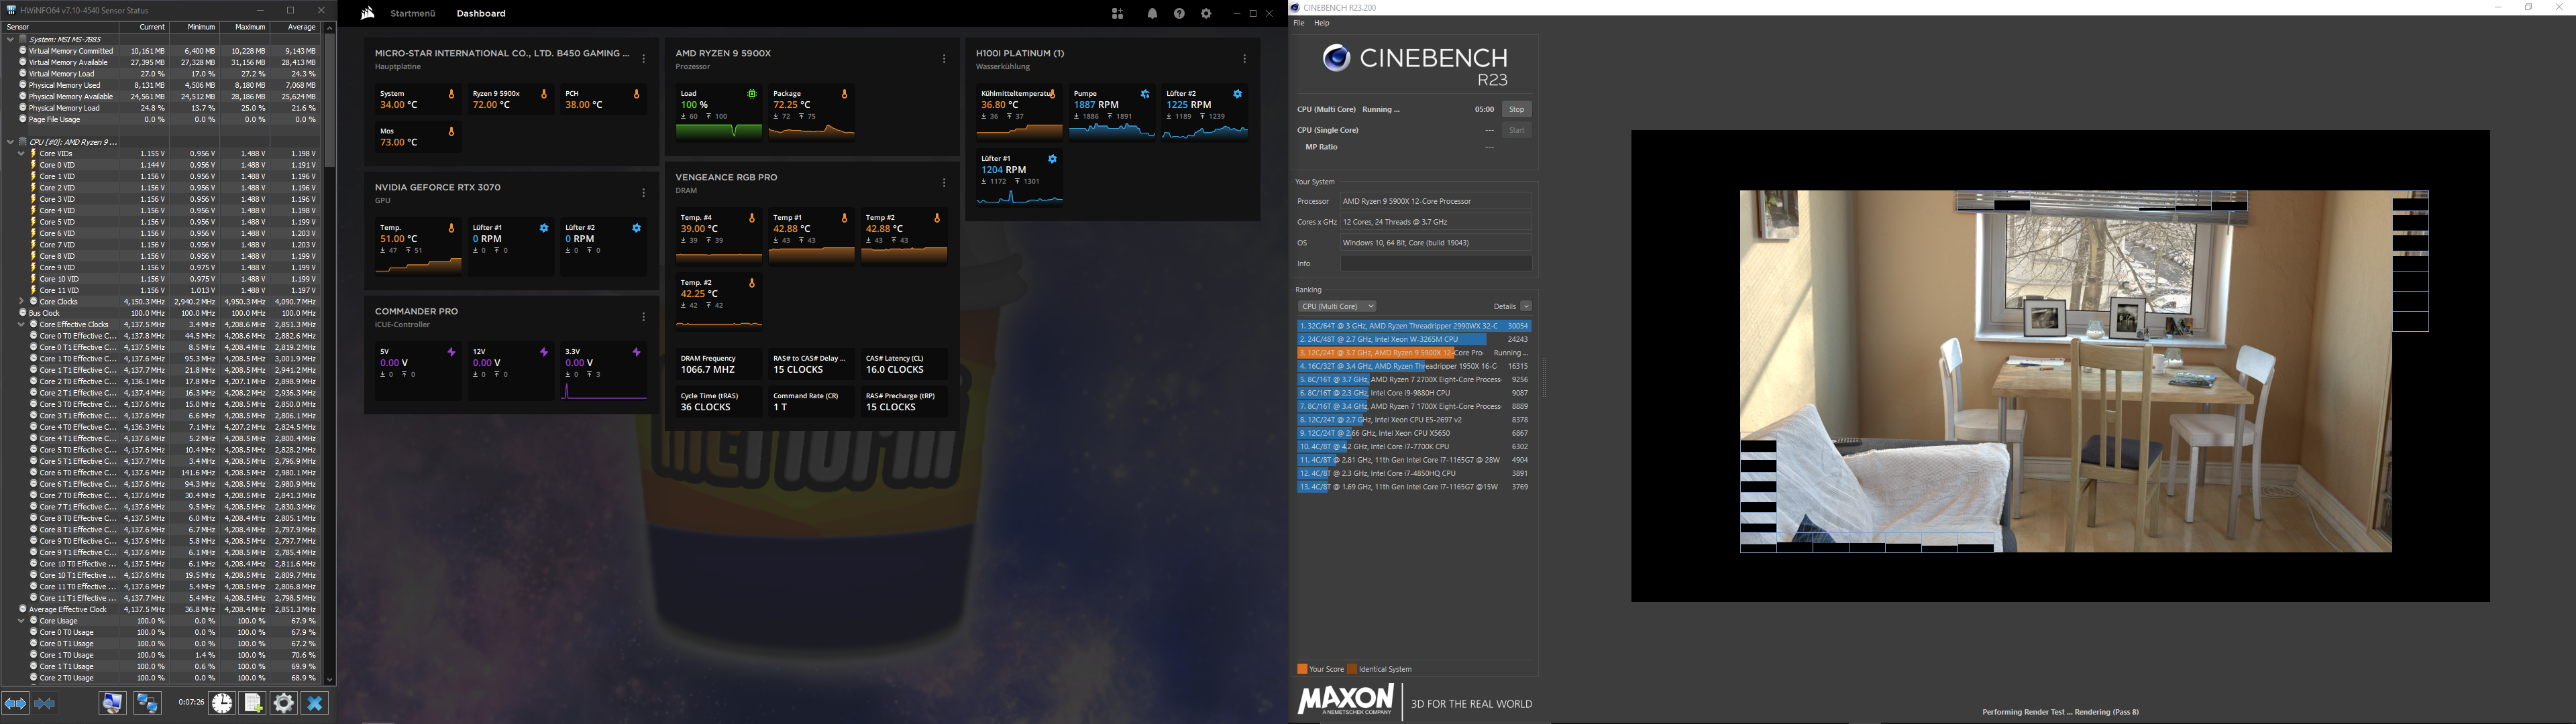The width and height of the screenshot is (2576, 724).
Task: Click the iCUE add widget icon
Action: (x=1117, y=14)
